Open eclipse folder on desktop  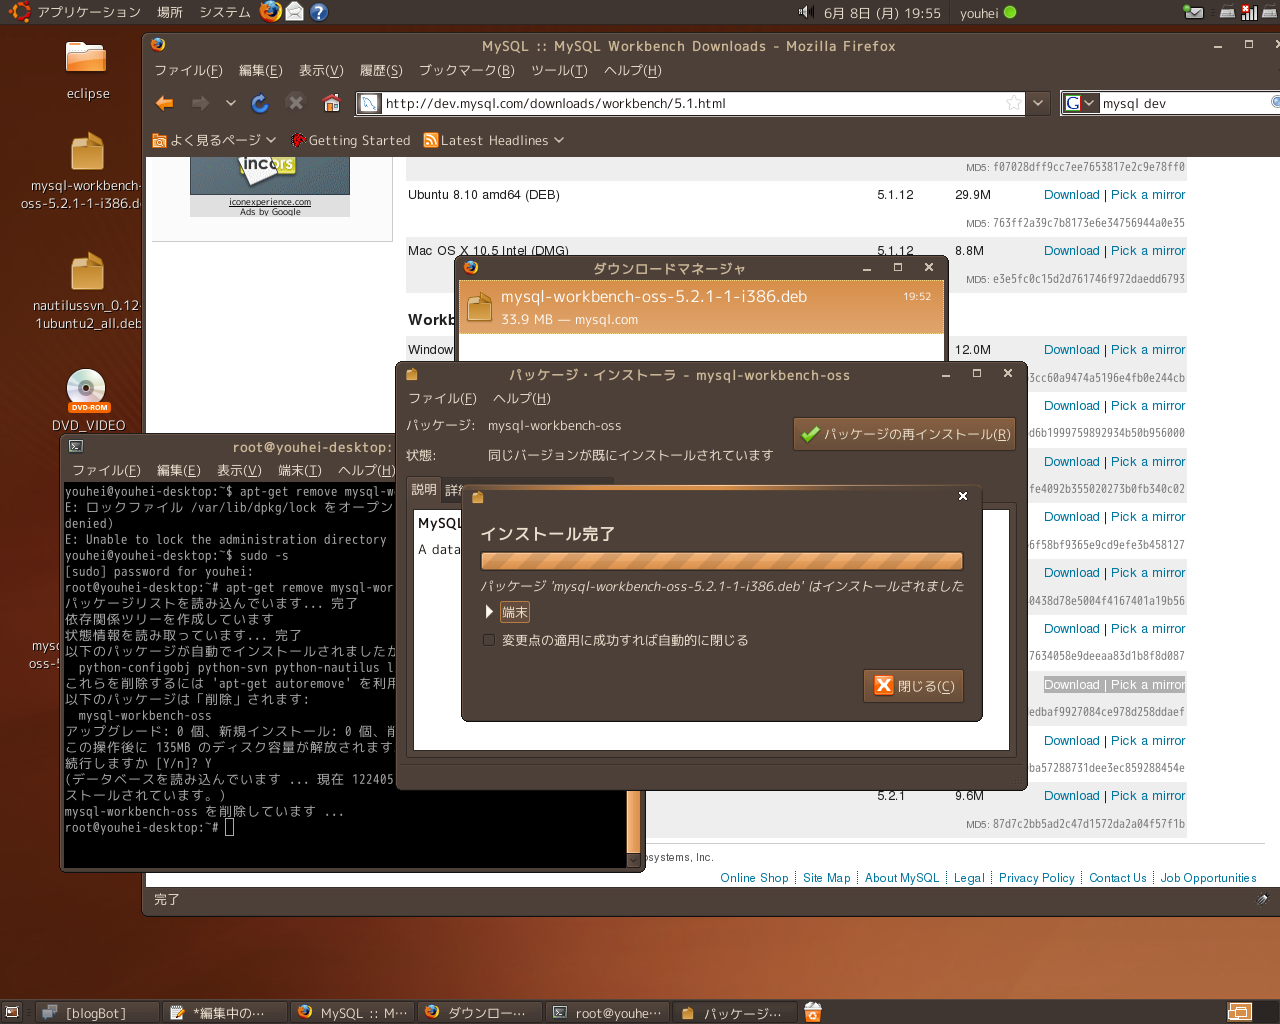tap(87, 58)
